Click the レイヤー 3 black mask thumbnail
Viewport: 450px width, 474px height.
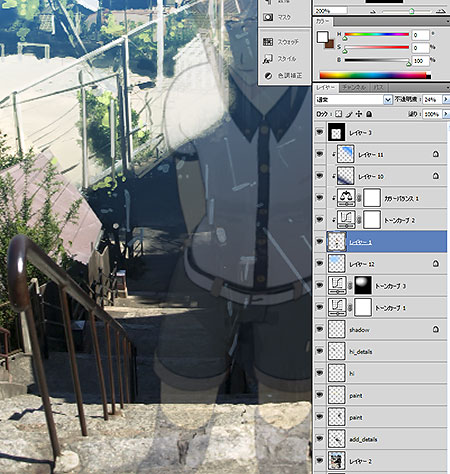(336, 132)
